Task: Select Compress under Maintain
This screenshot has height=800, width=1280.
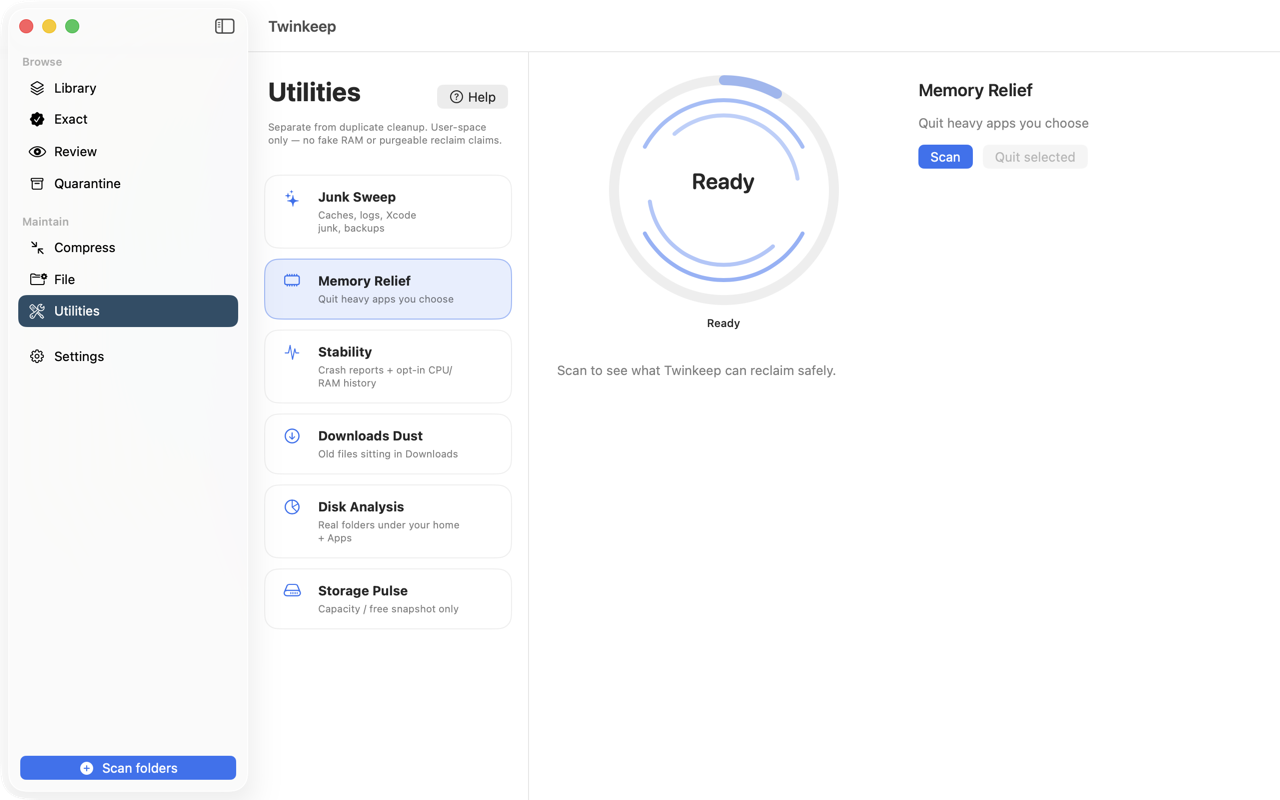Action: 128,247
